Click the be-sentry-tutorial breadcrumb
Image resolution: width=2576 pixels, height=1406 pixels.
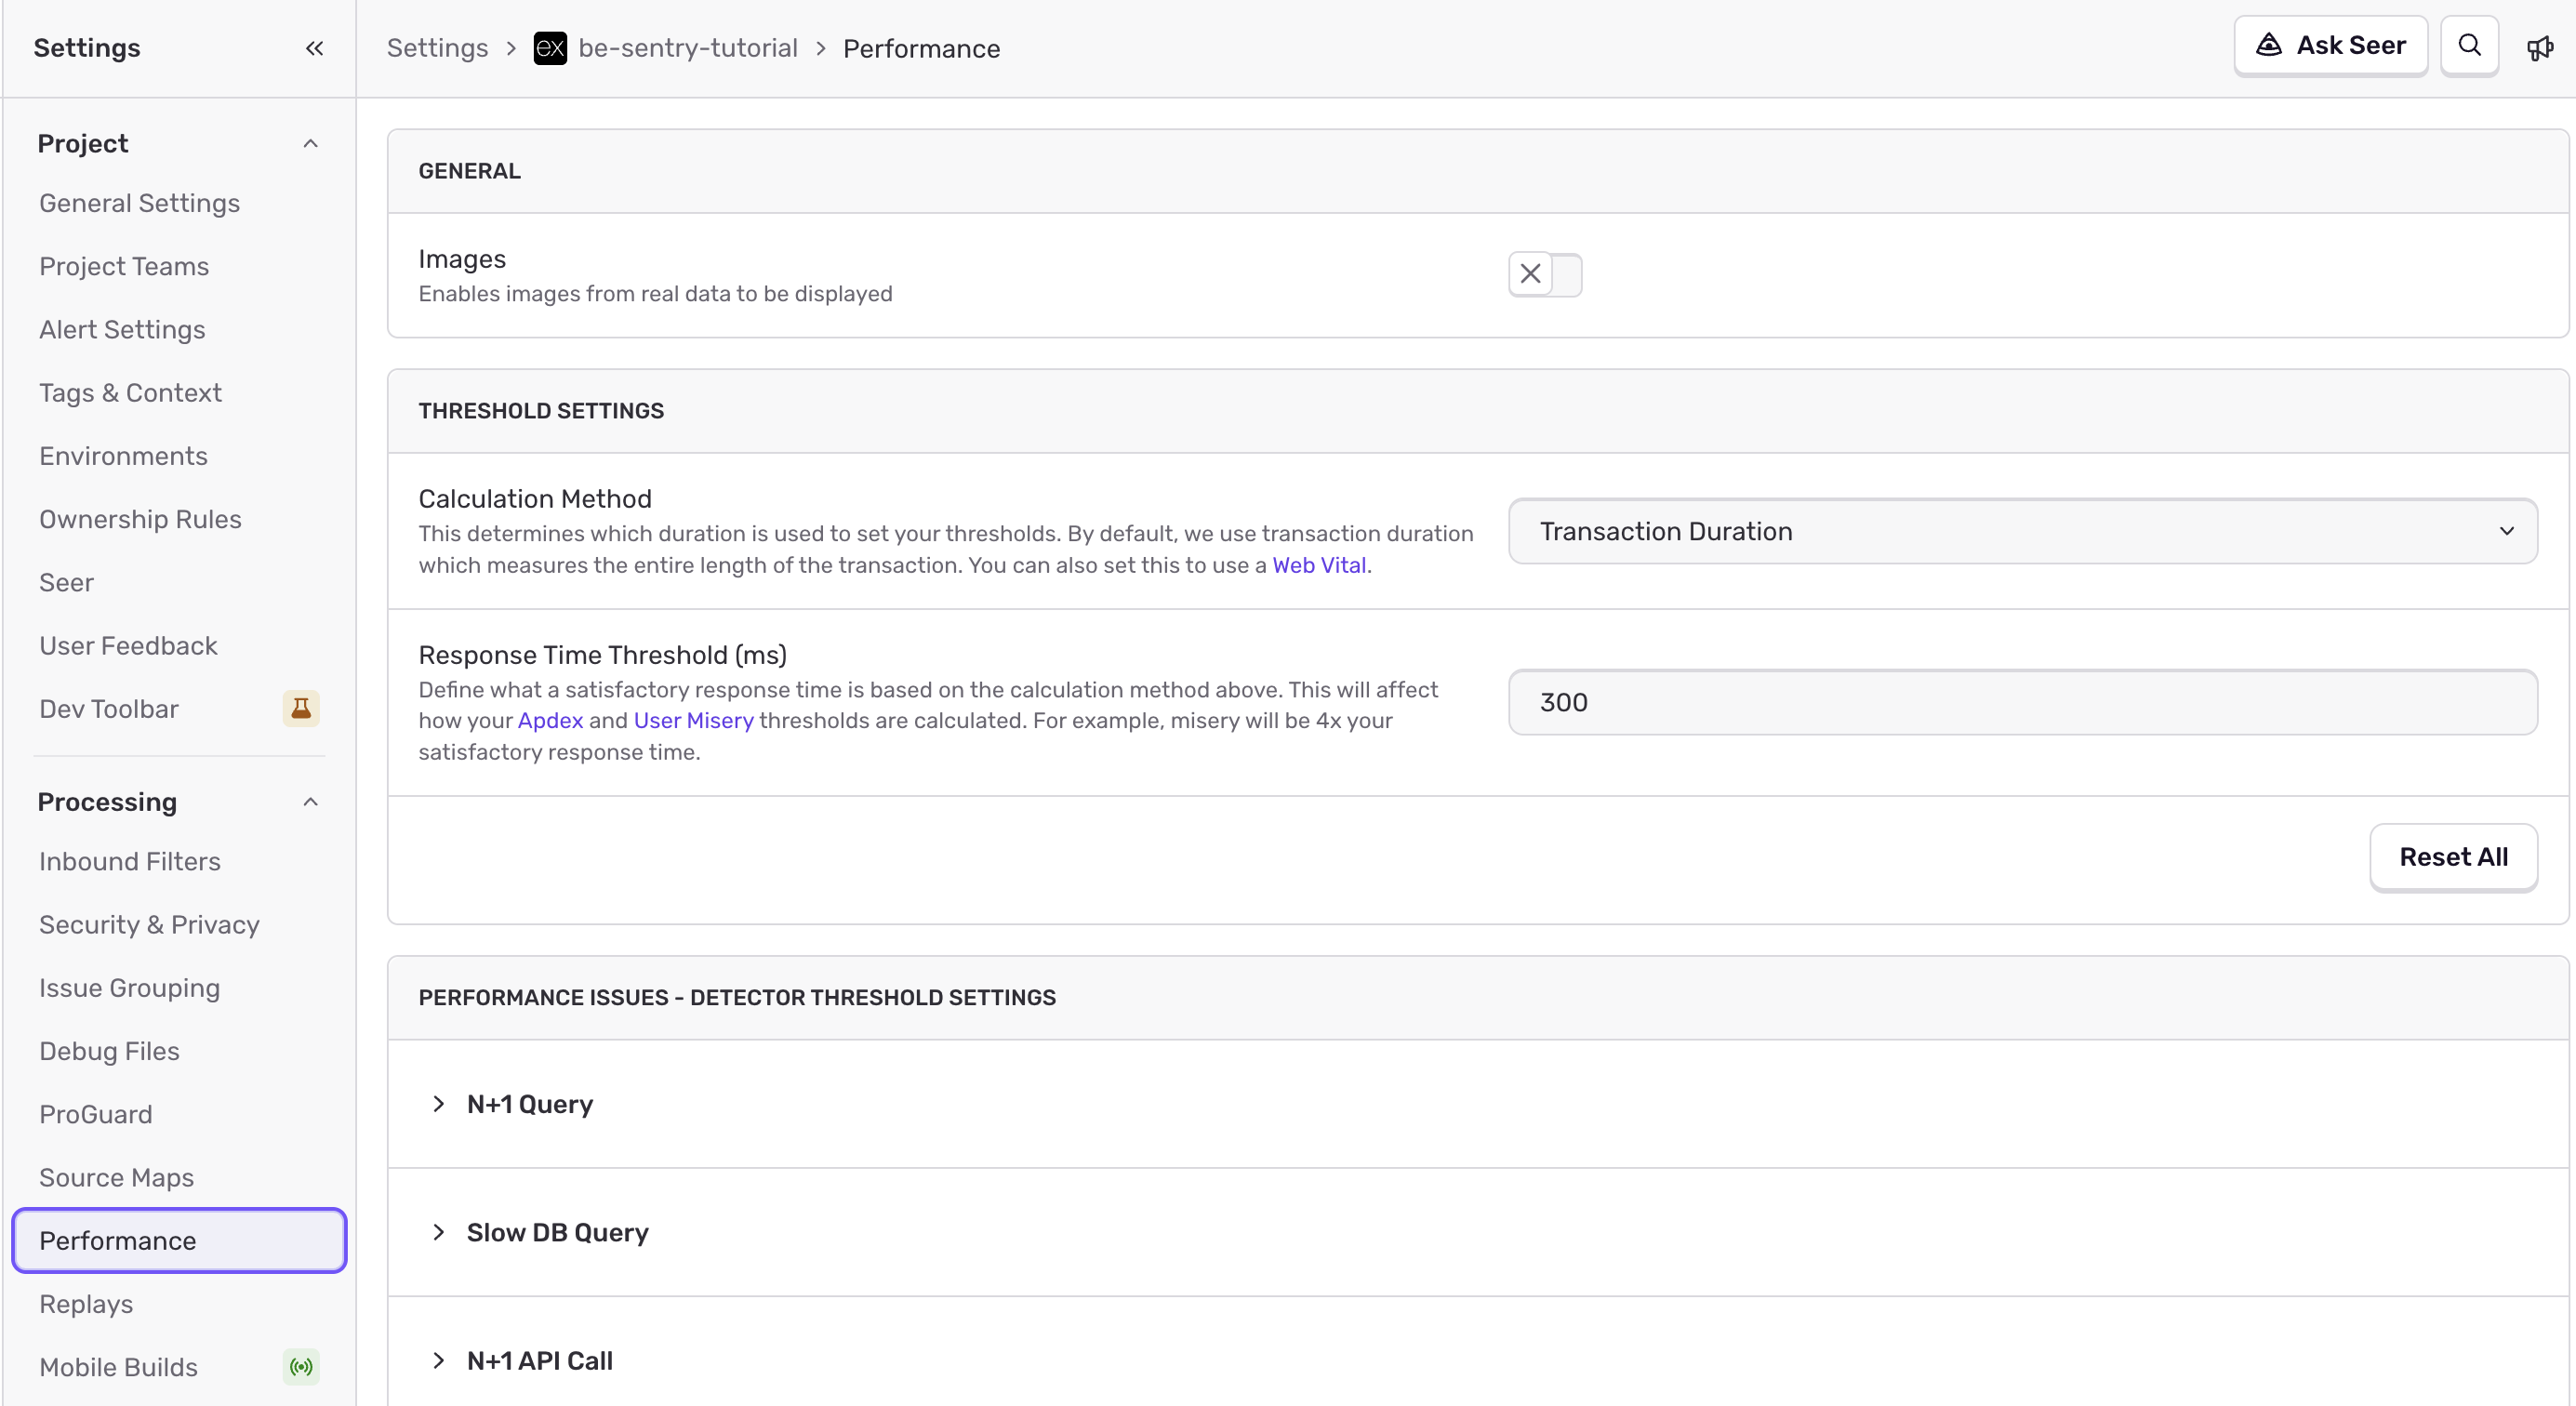click(687, 48)
